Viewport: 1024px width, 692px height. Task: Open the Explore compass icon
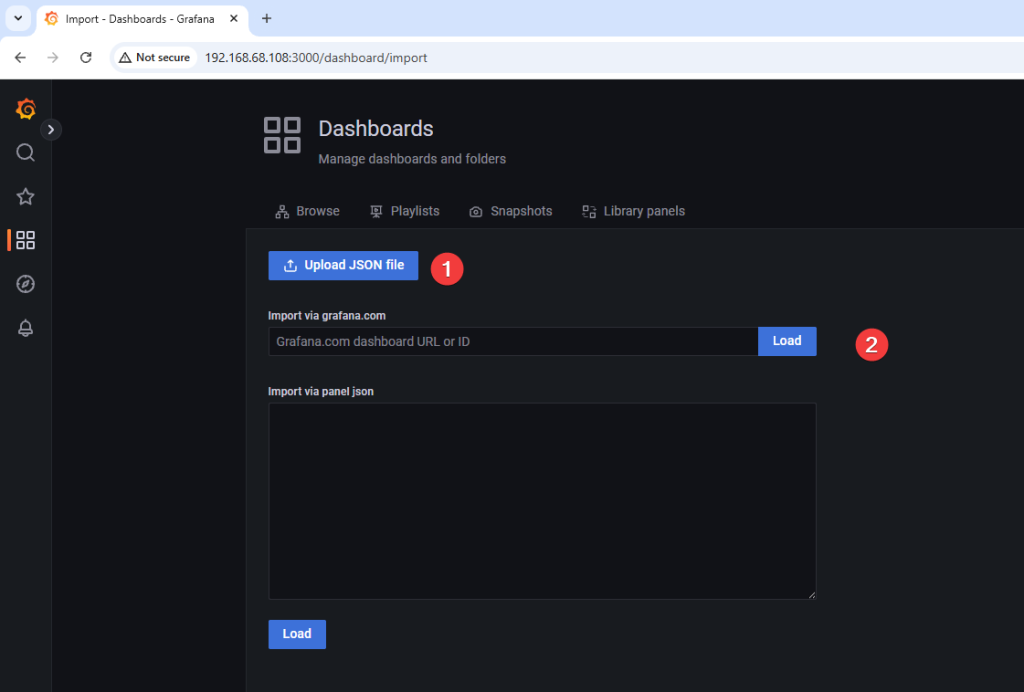(26, 285)
